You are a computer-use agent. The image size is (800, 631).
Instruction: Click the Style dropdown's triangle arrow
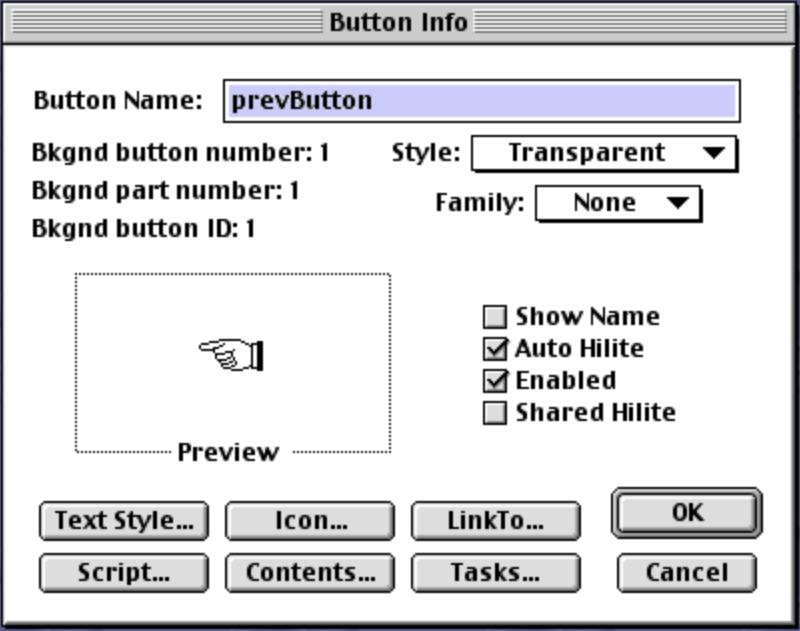710,153
